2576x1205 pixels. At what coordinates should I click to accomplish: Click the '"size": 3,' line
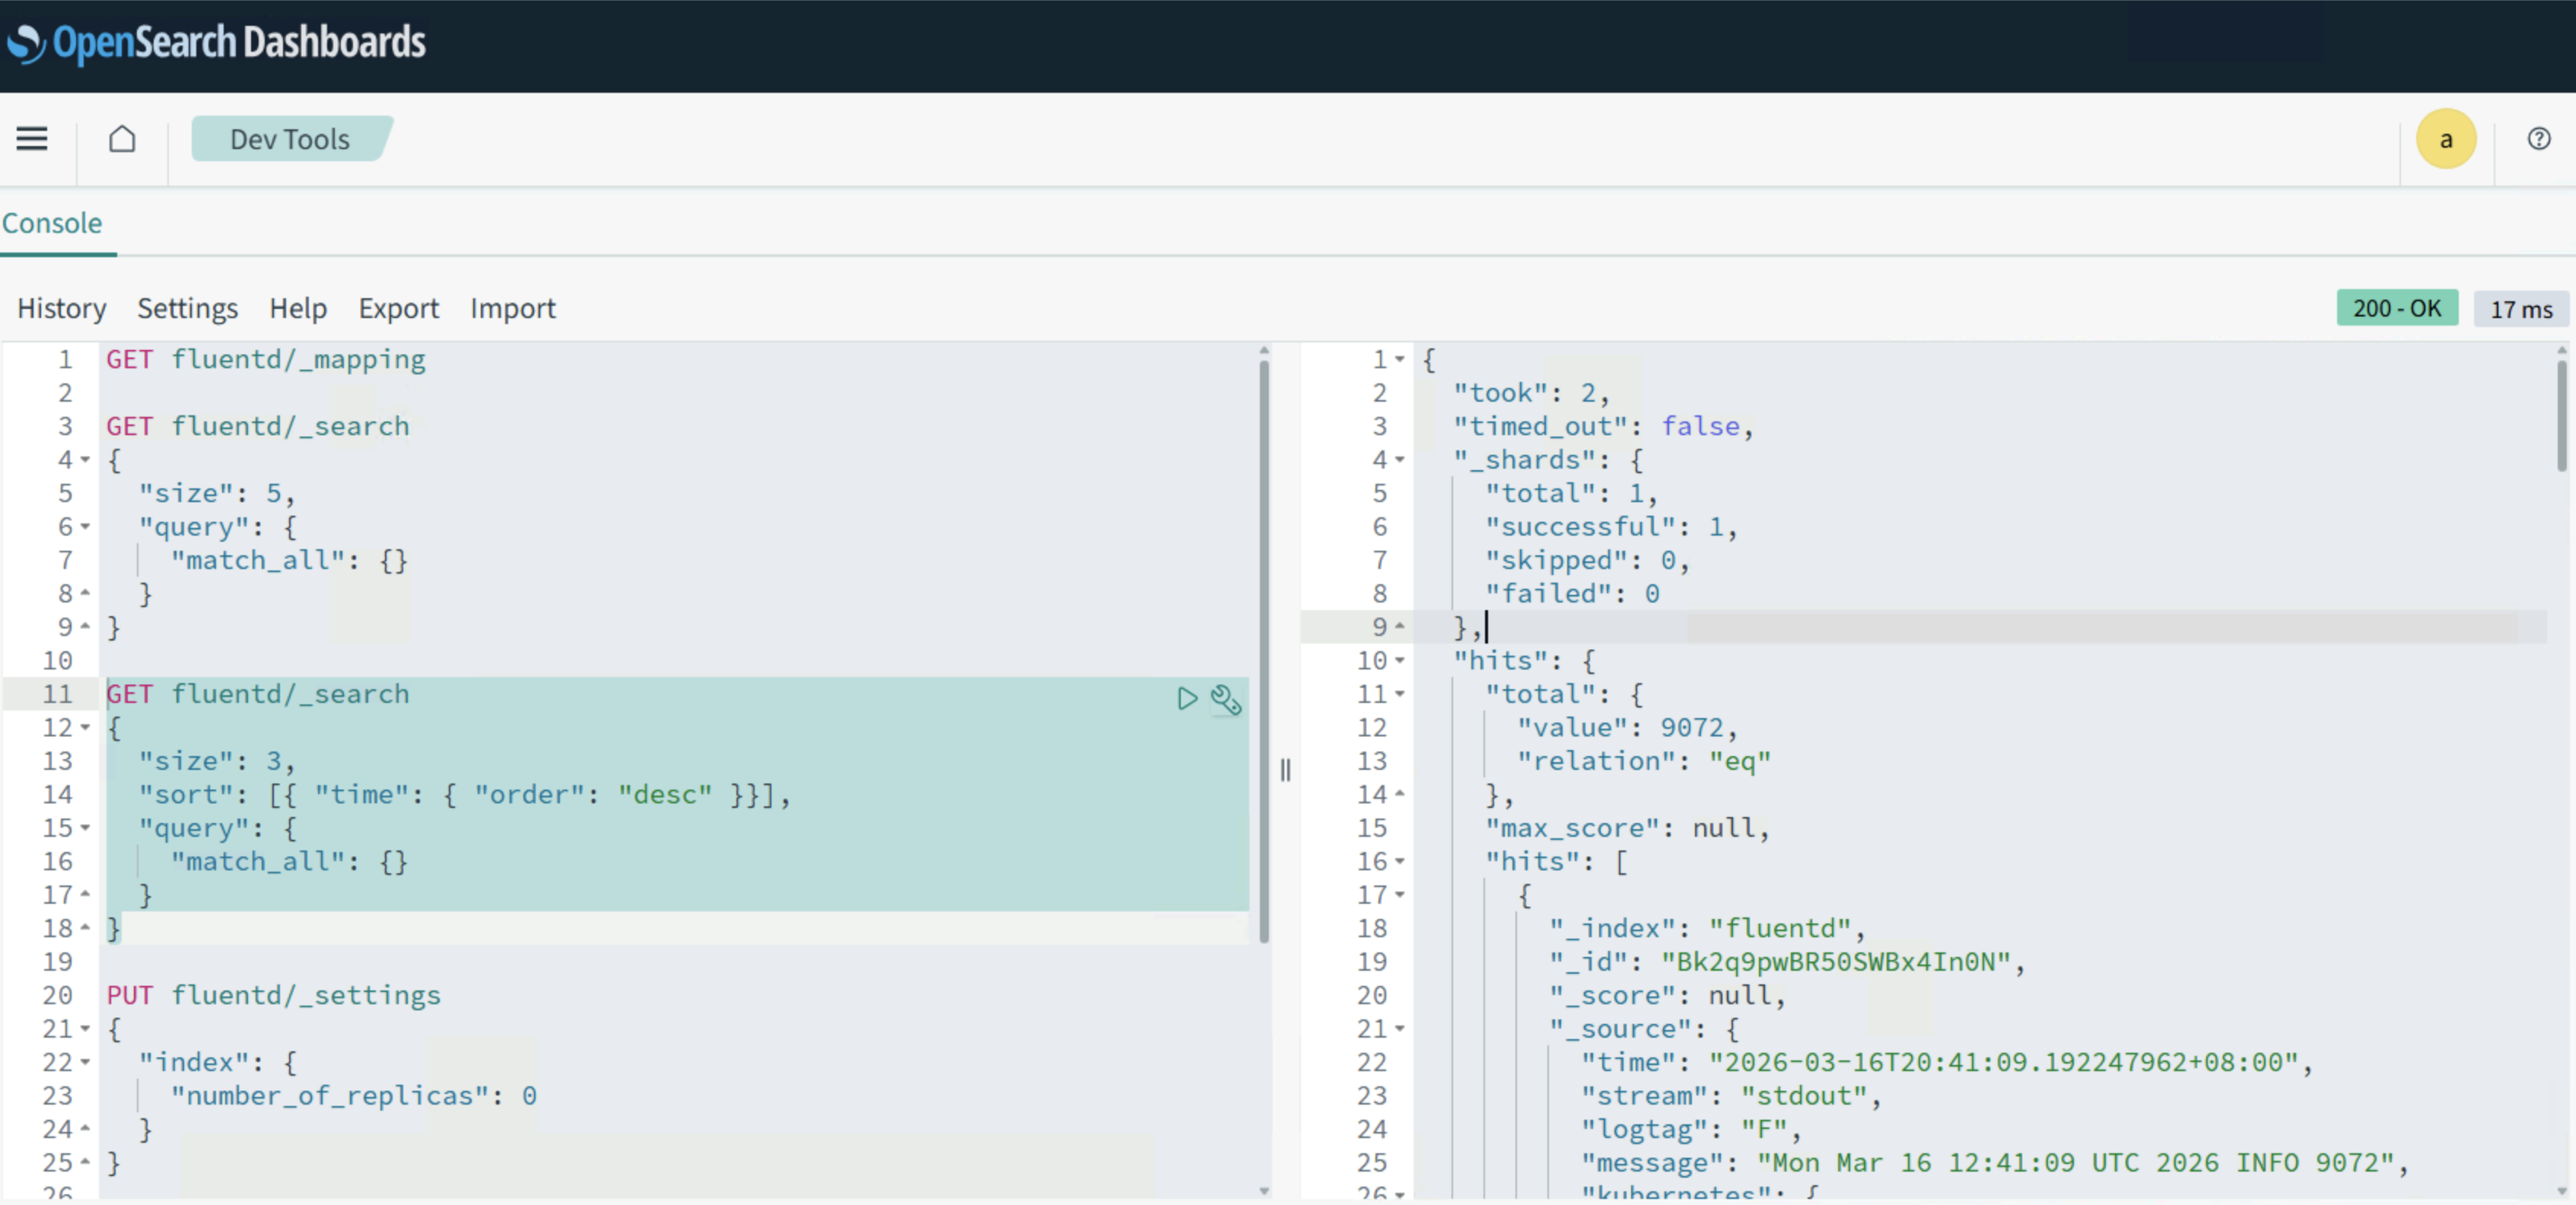pyautogui.click(x=216, y=761)
